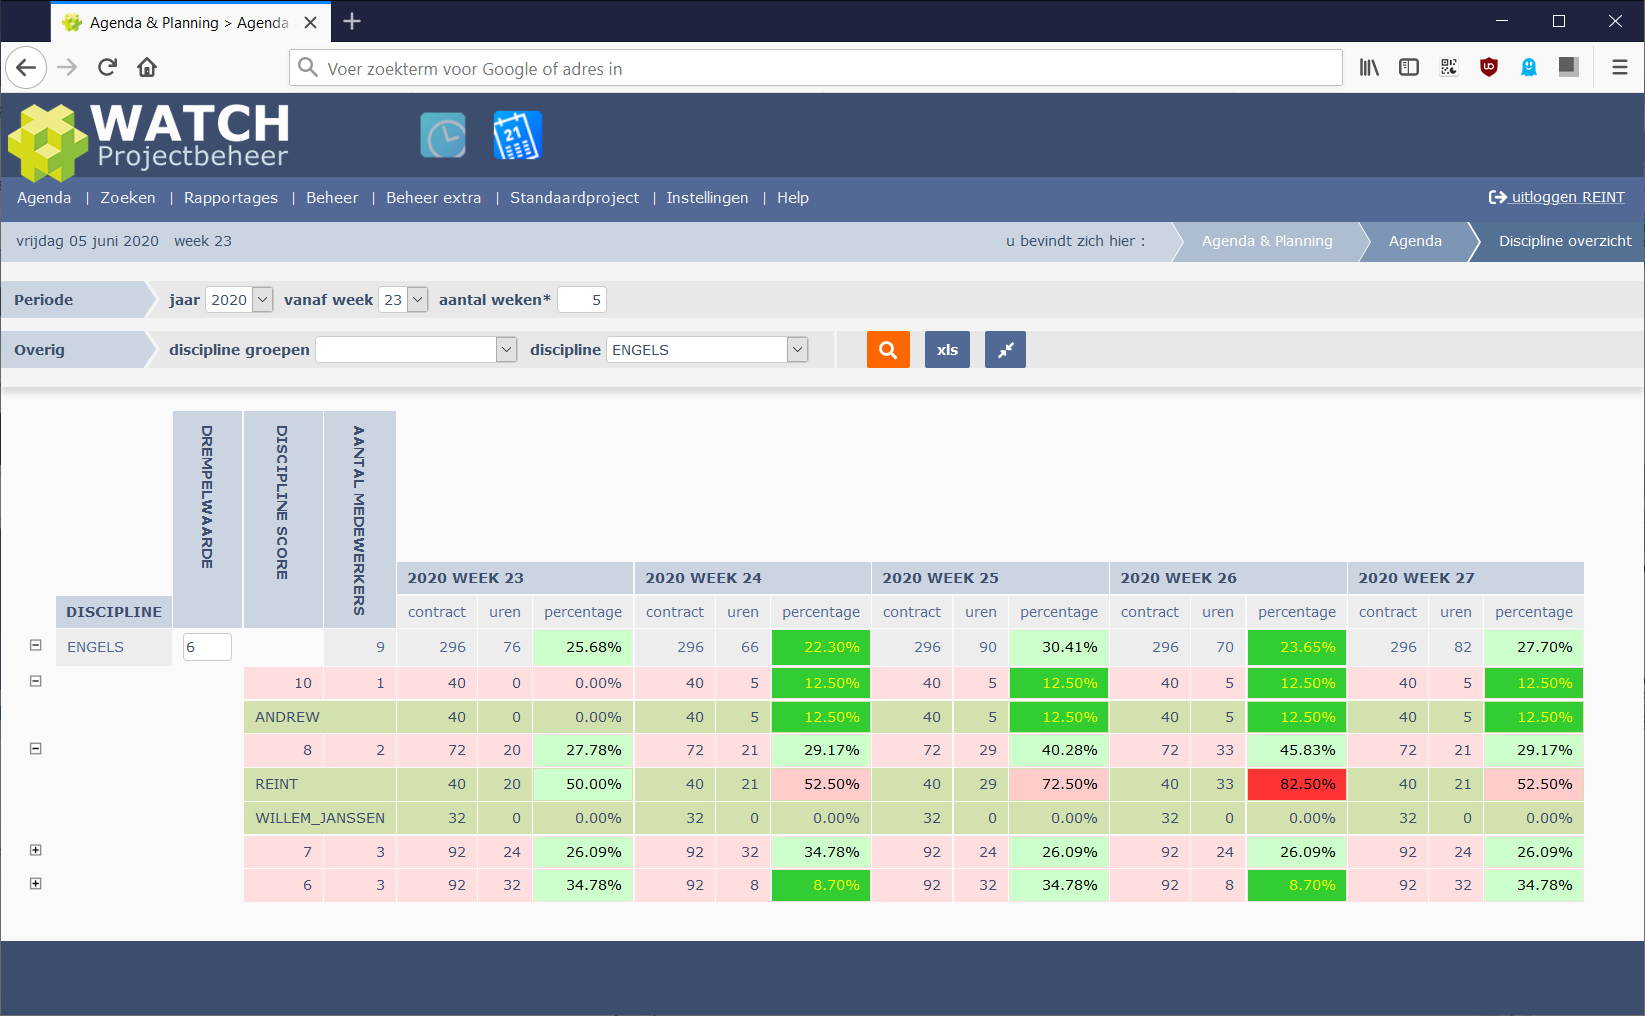Viewport: 1645px width, 1016px height.
Task: Open the Help menu
Action: coord(793,198)
